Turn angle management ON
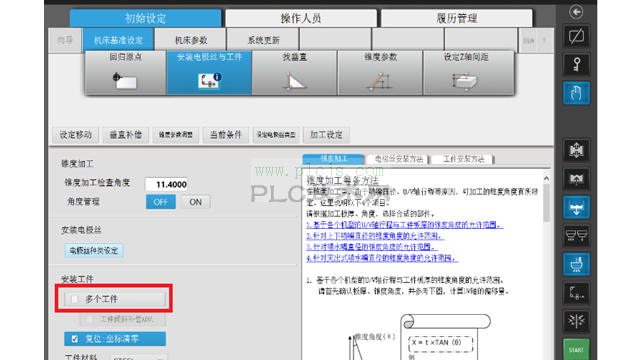 [x=195, y=202]
